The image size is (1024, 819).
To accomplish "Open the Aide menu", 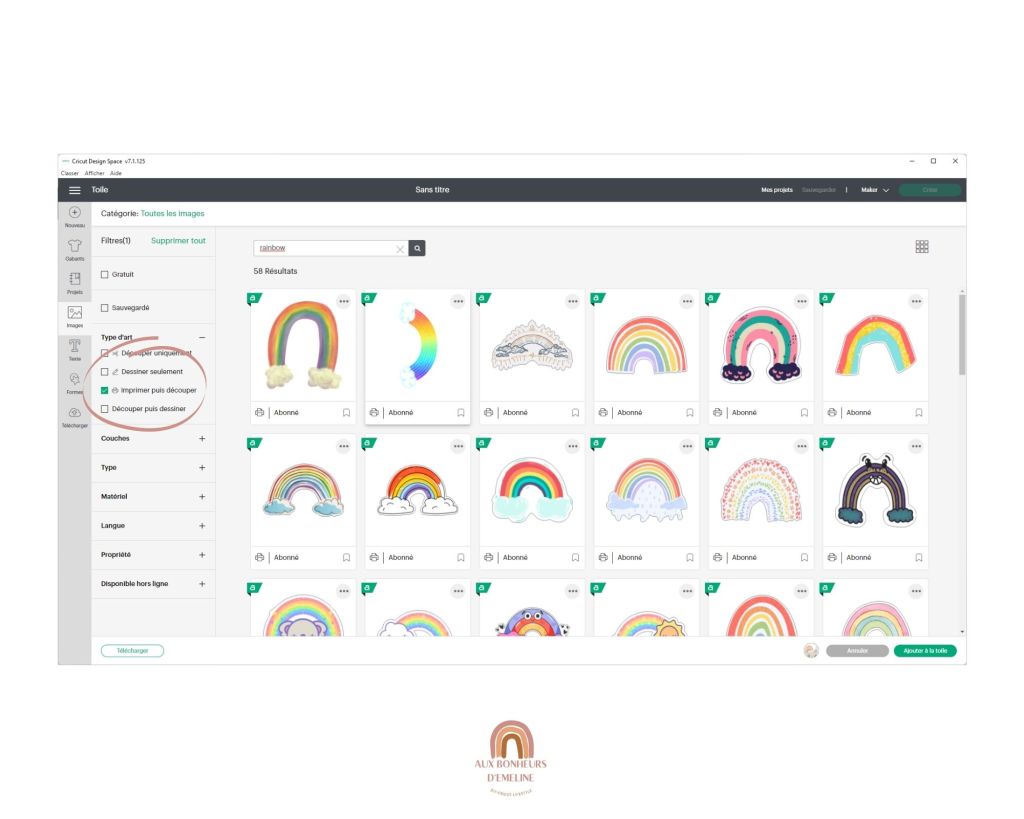I will click(116, 173).
